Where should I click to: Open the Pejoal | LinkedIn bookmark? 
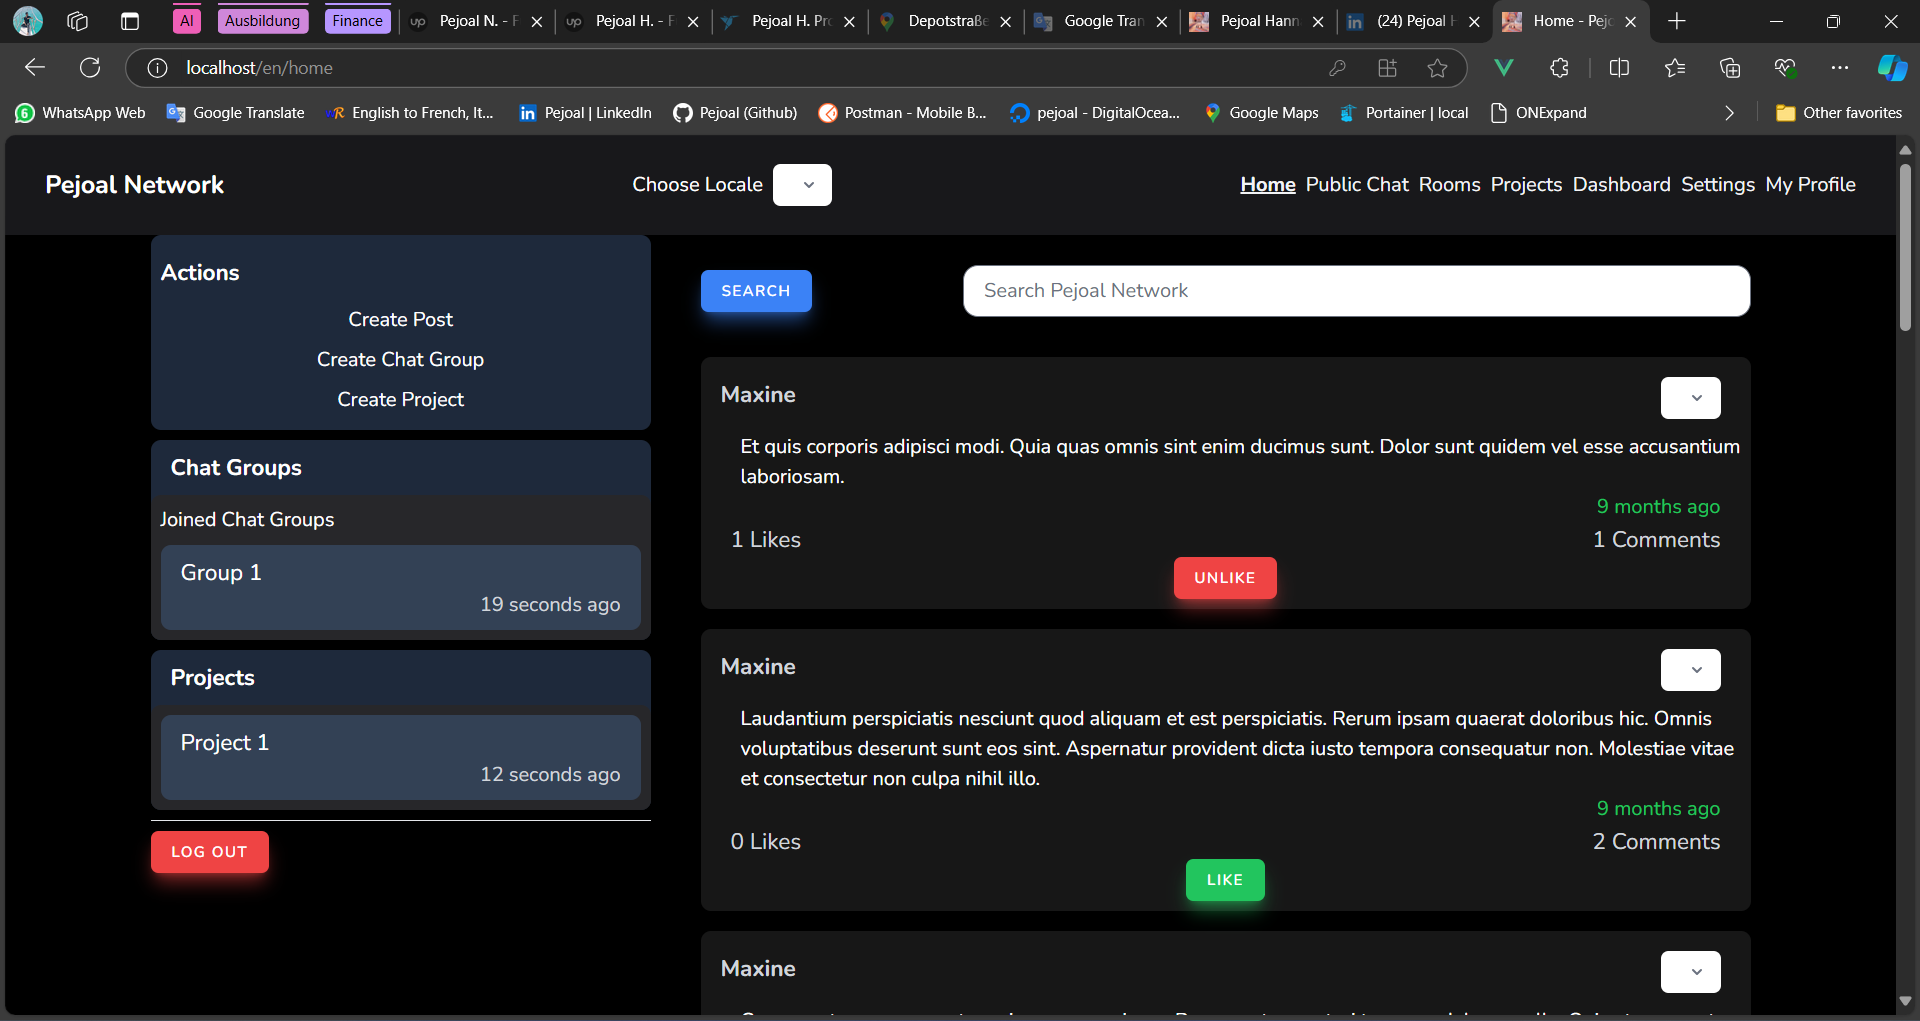pyautogui.click(x=585, y=113)
